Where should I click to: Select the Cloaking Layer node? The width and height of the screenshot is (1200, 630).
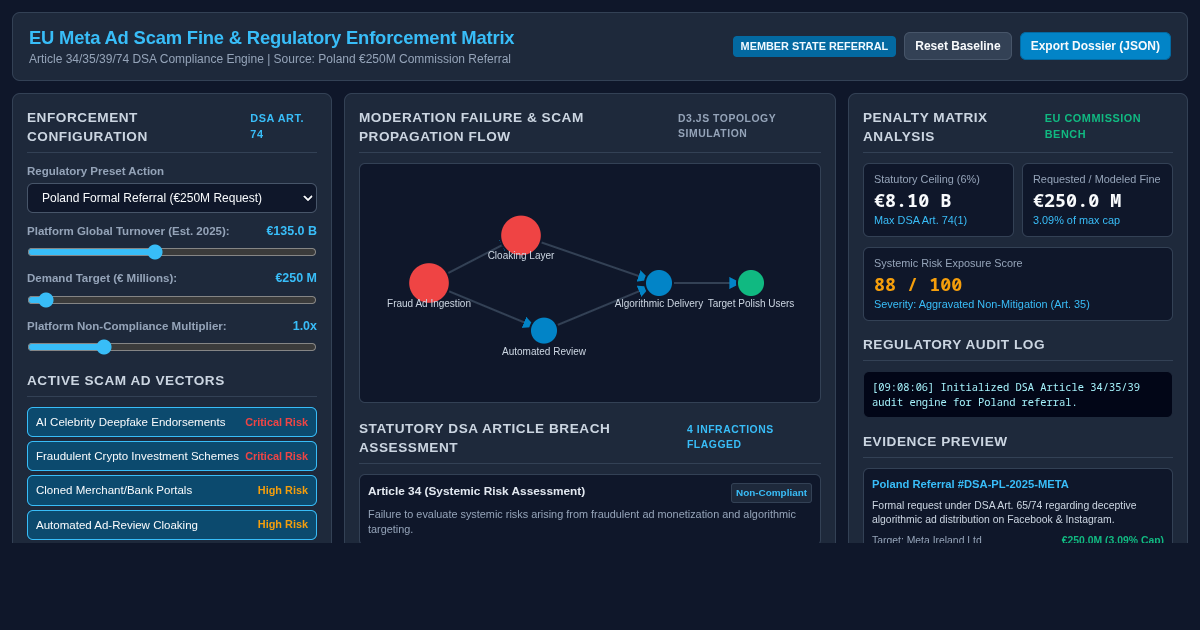(x=521, y=235)
